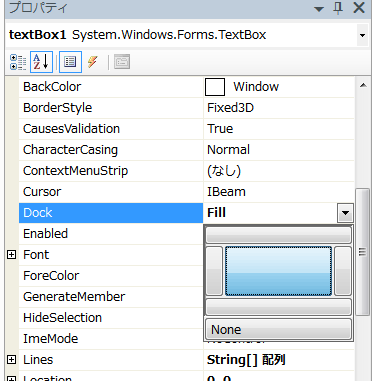Select Alphabetical sort icon

(41, 62)
